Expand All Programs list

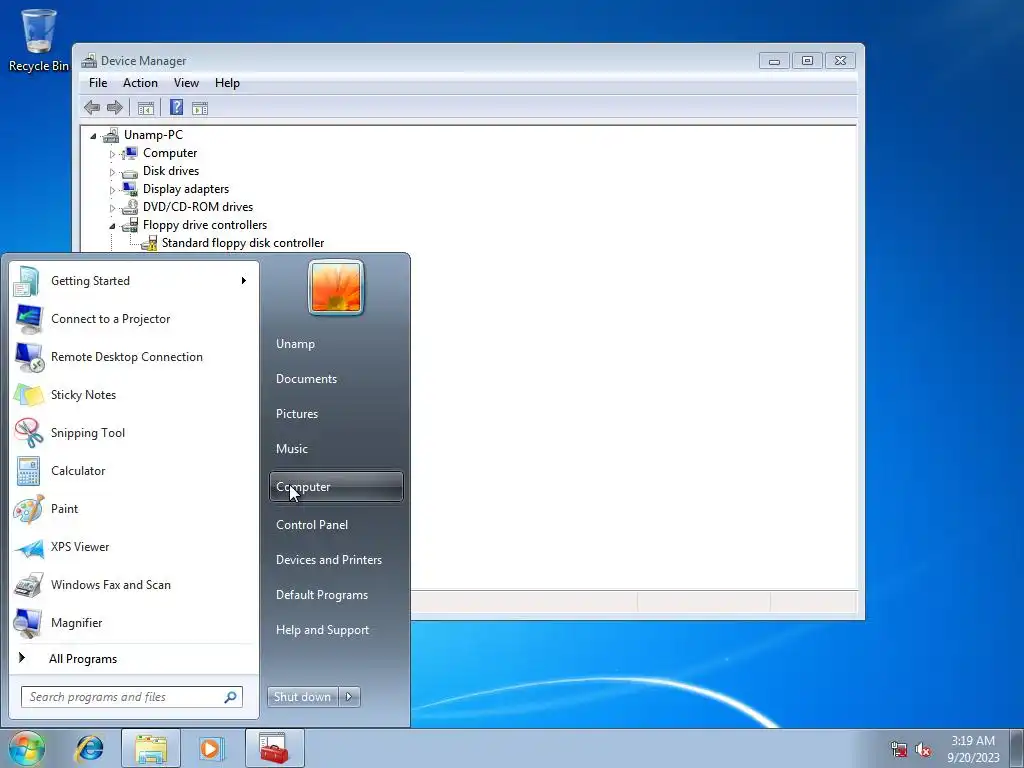tap(133, 659)
